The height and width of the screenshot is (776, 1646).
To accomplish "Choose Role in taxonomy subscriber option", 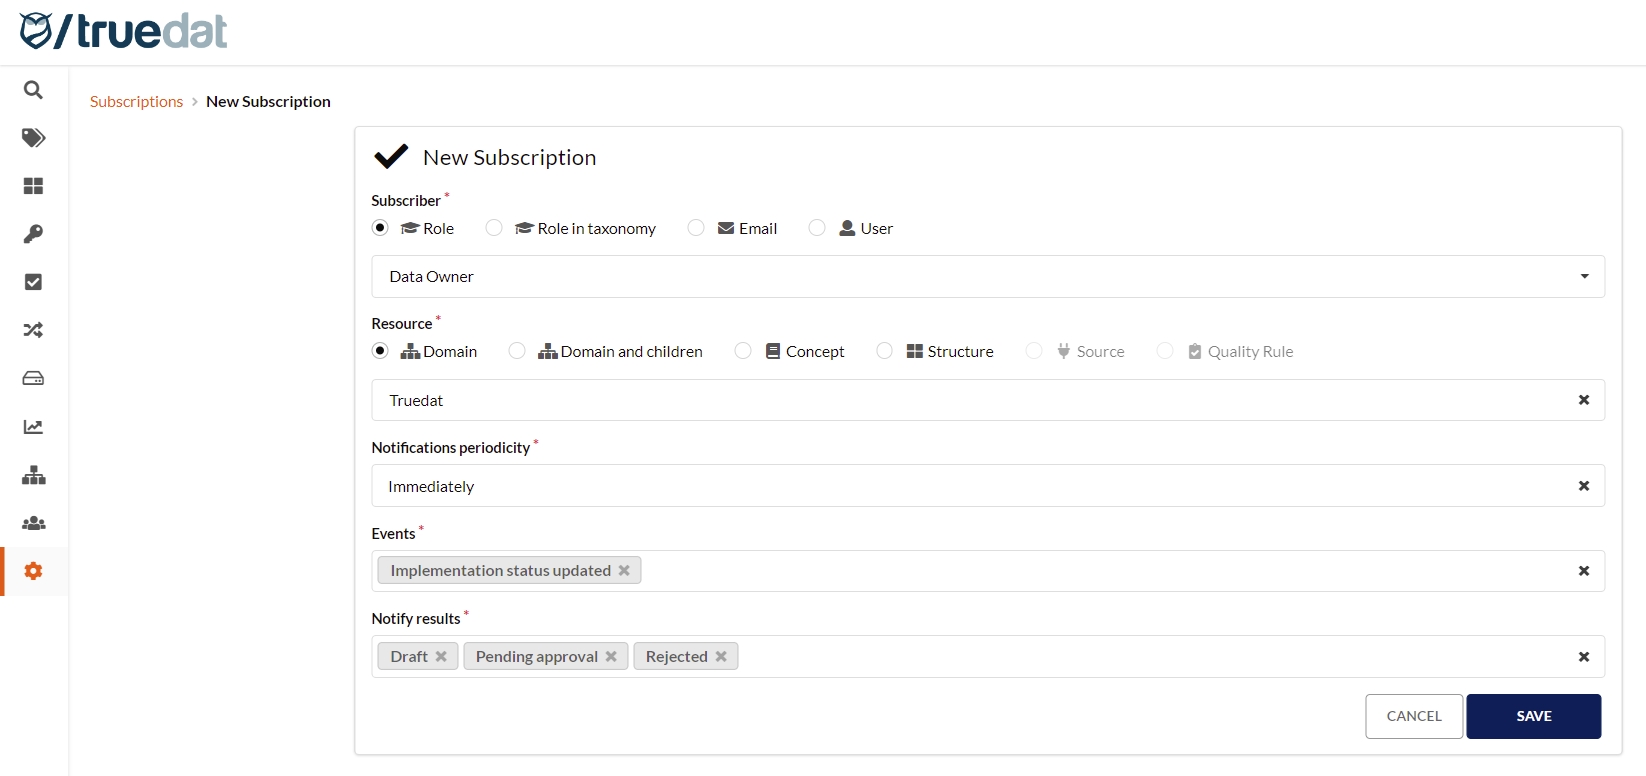I will 494,228.
